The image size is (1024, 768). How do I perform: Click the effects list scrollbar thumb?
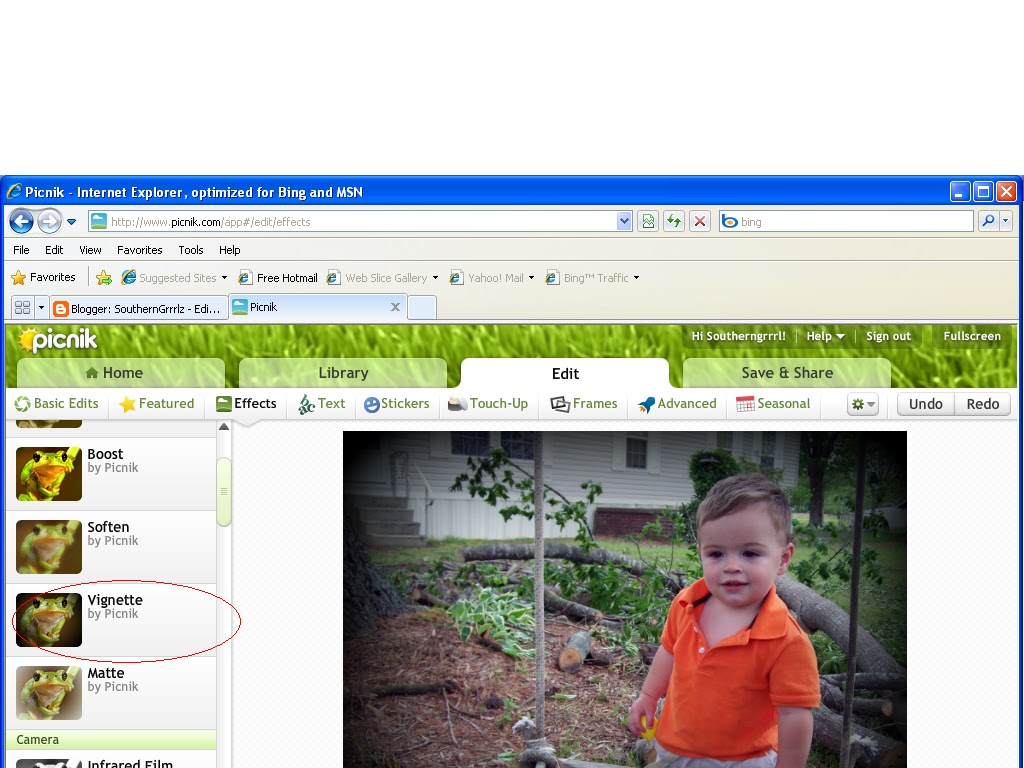click(224, 492)
